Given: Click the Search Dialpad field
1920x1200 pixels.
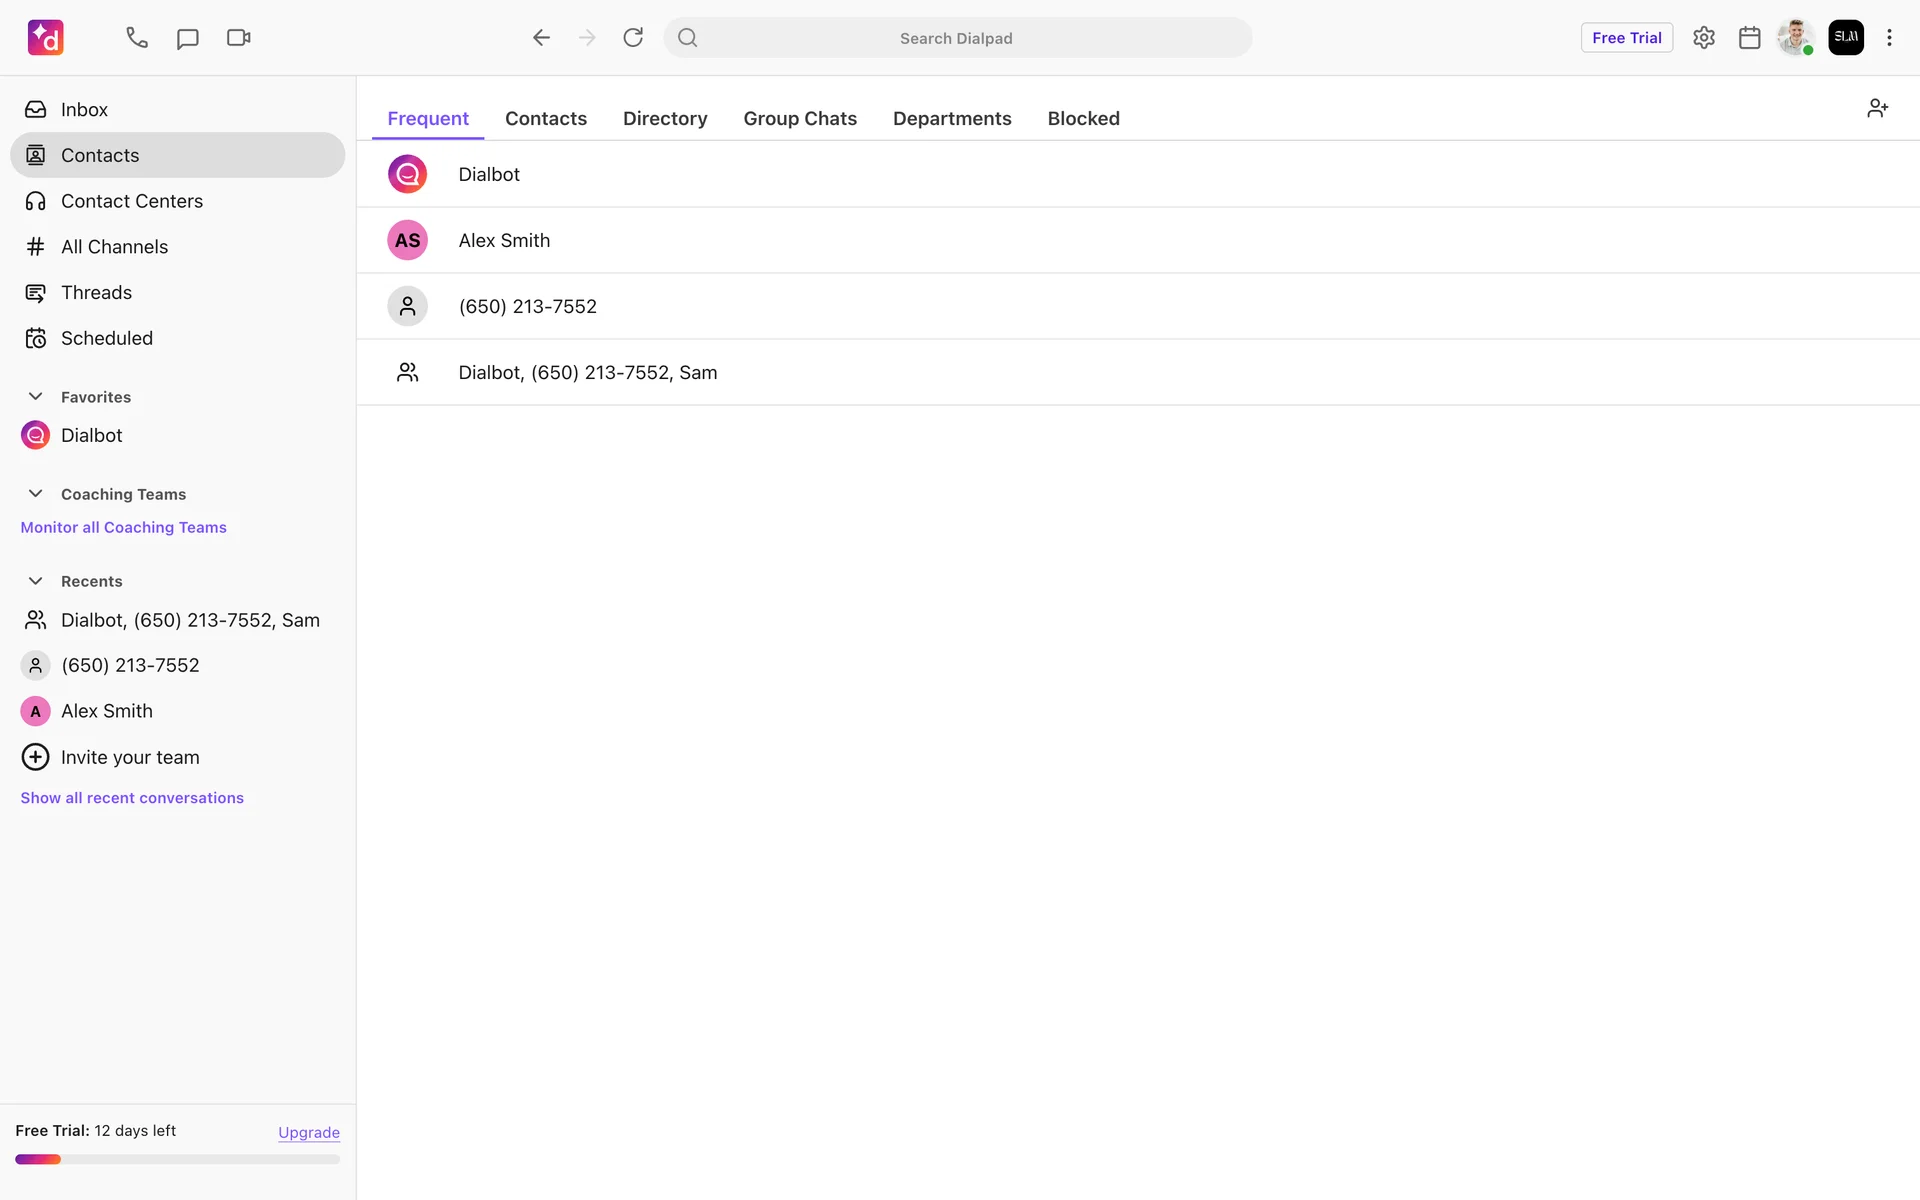Looking at the screenshot, I should (x=956, y=38).
